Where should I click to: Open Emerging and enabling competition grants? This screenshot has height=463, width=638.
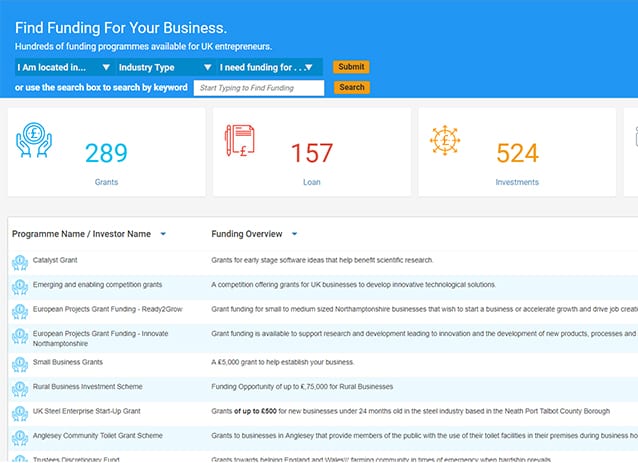[97, 284]
